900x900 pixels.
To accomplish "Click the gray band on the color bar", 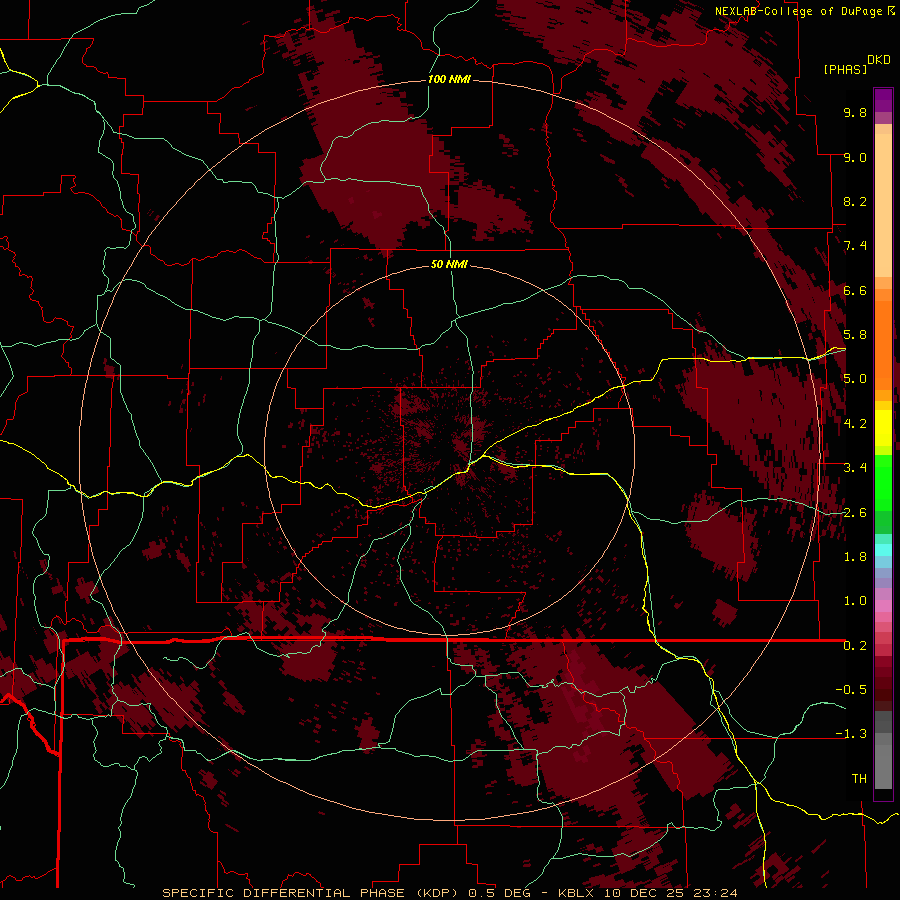I will point(883,749).
